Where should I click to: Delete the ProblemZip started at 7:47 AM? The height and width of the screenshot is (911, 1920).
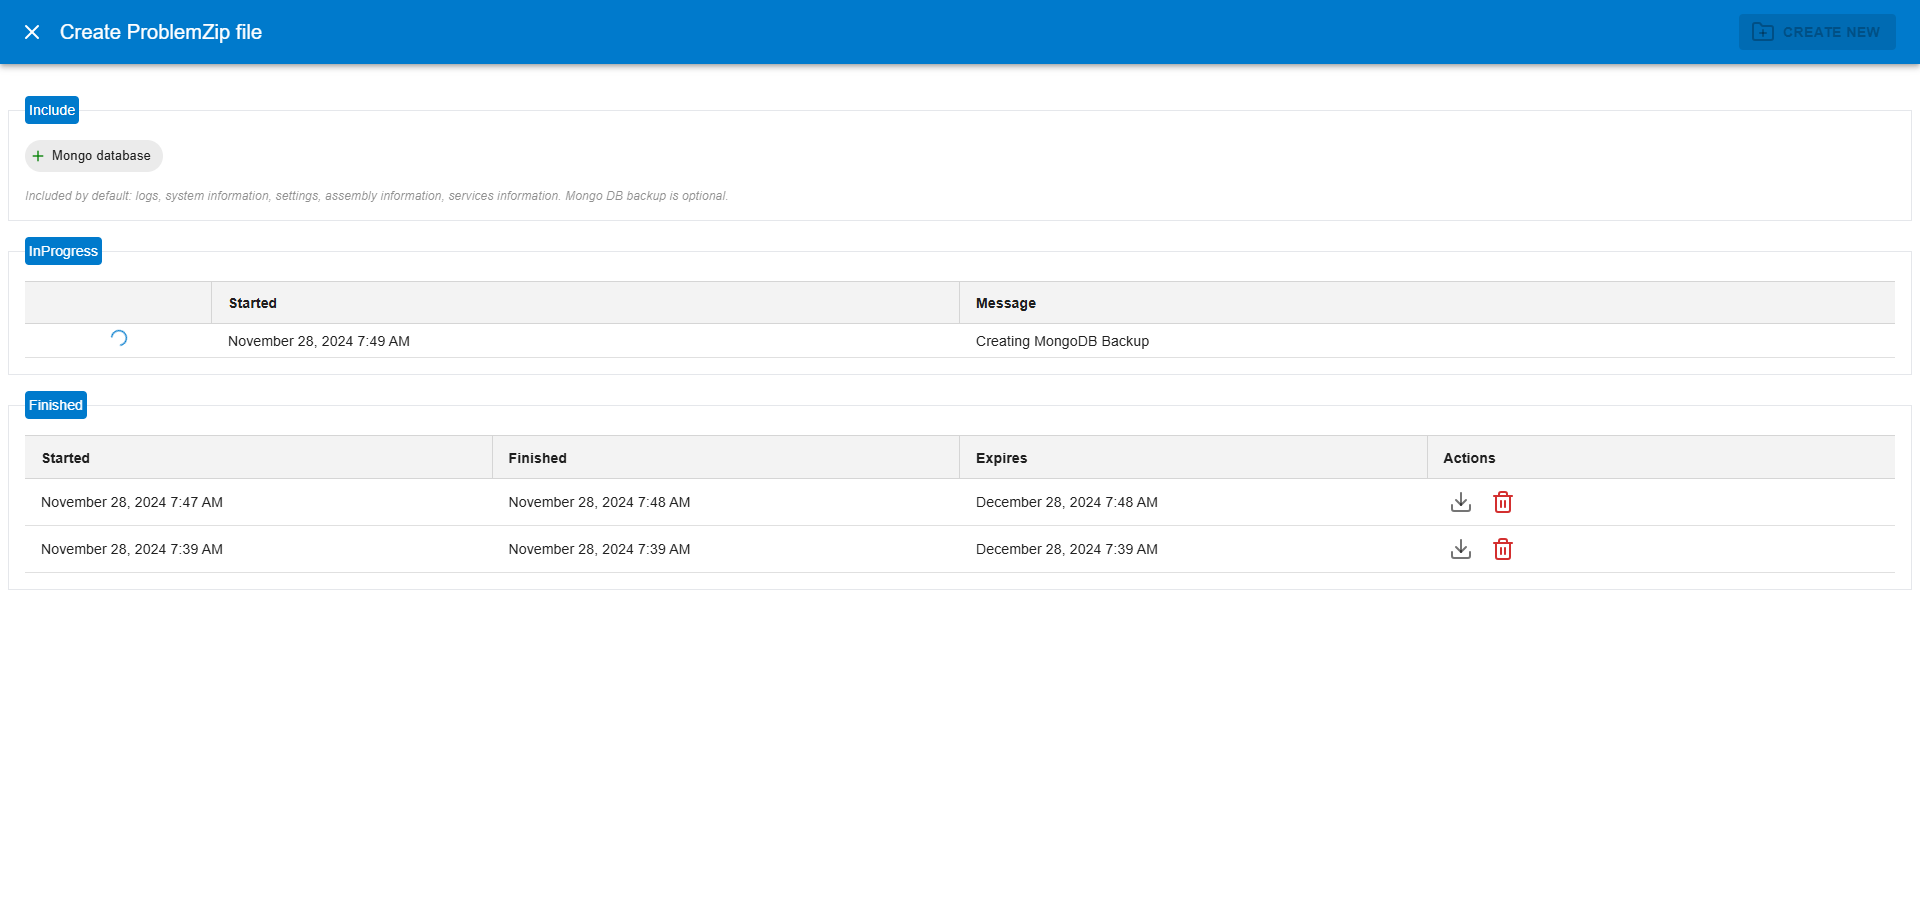[1502, 502]
